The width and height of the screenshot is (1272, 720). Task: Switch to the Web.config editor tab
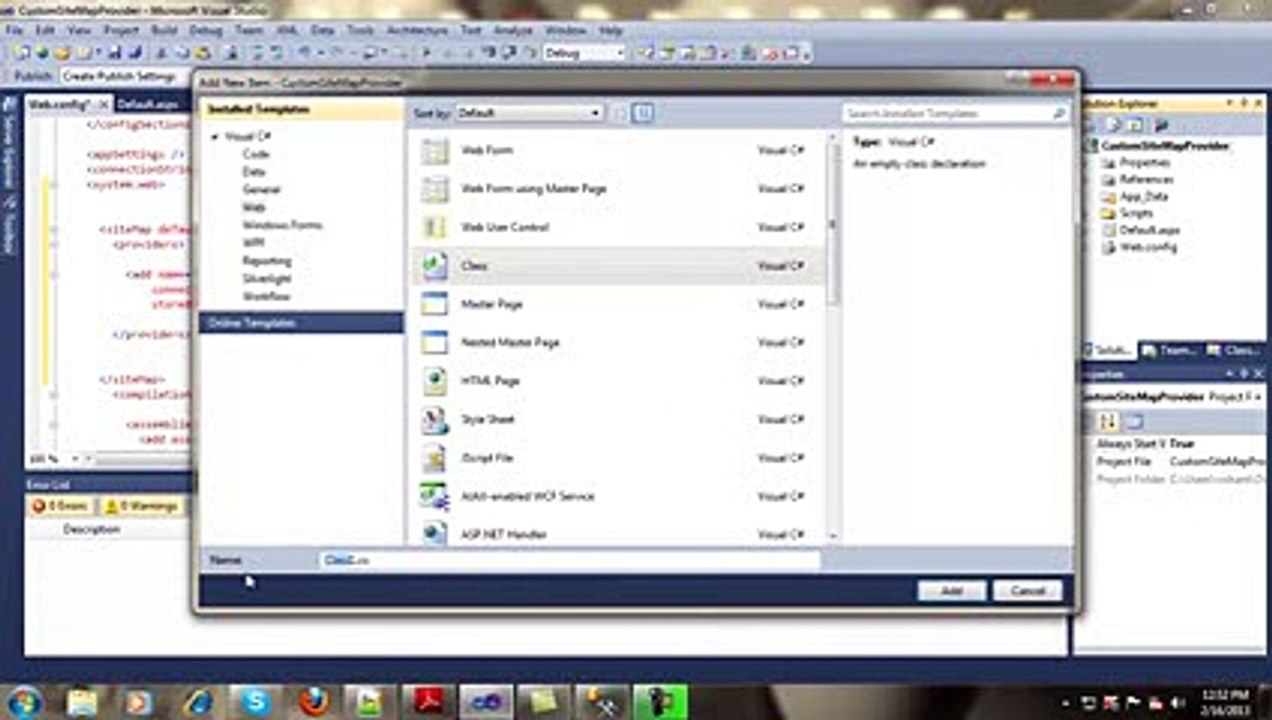tap(67, 104)
